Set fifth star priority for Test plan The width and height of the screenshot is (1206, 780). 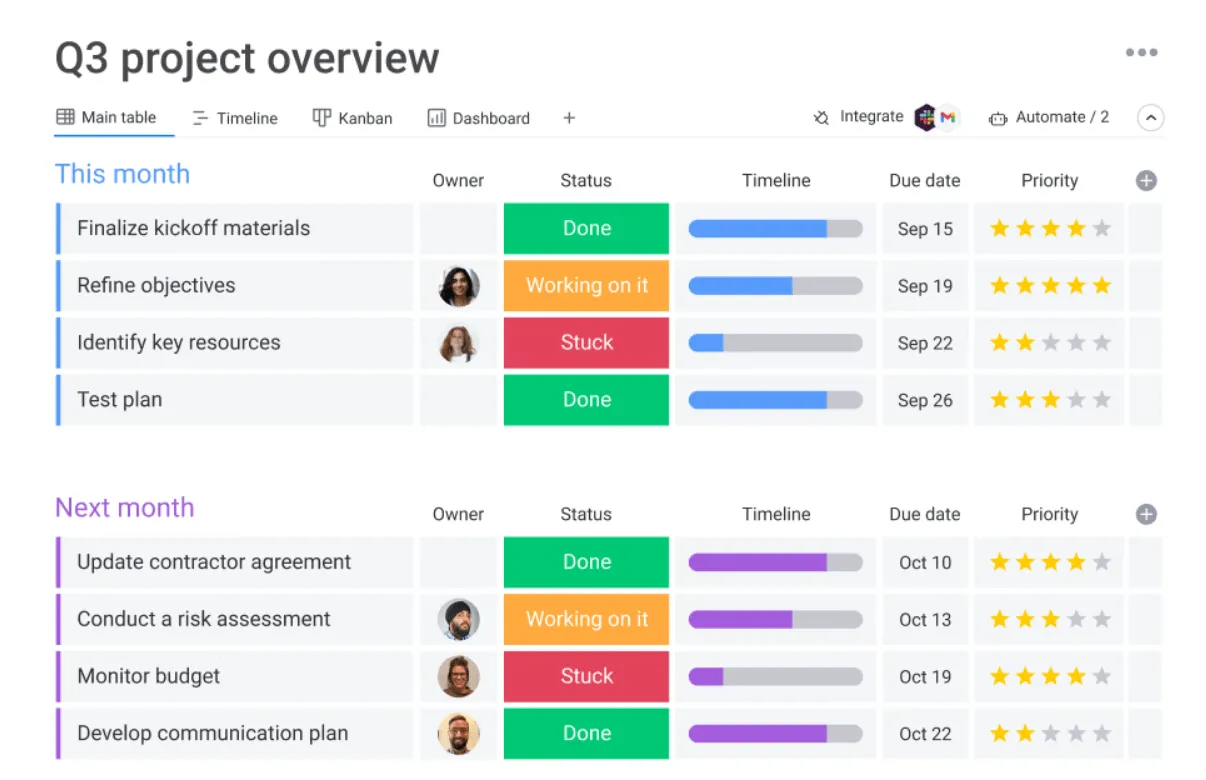coord(1101,400)
